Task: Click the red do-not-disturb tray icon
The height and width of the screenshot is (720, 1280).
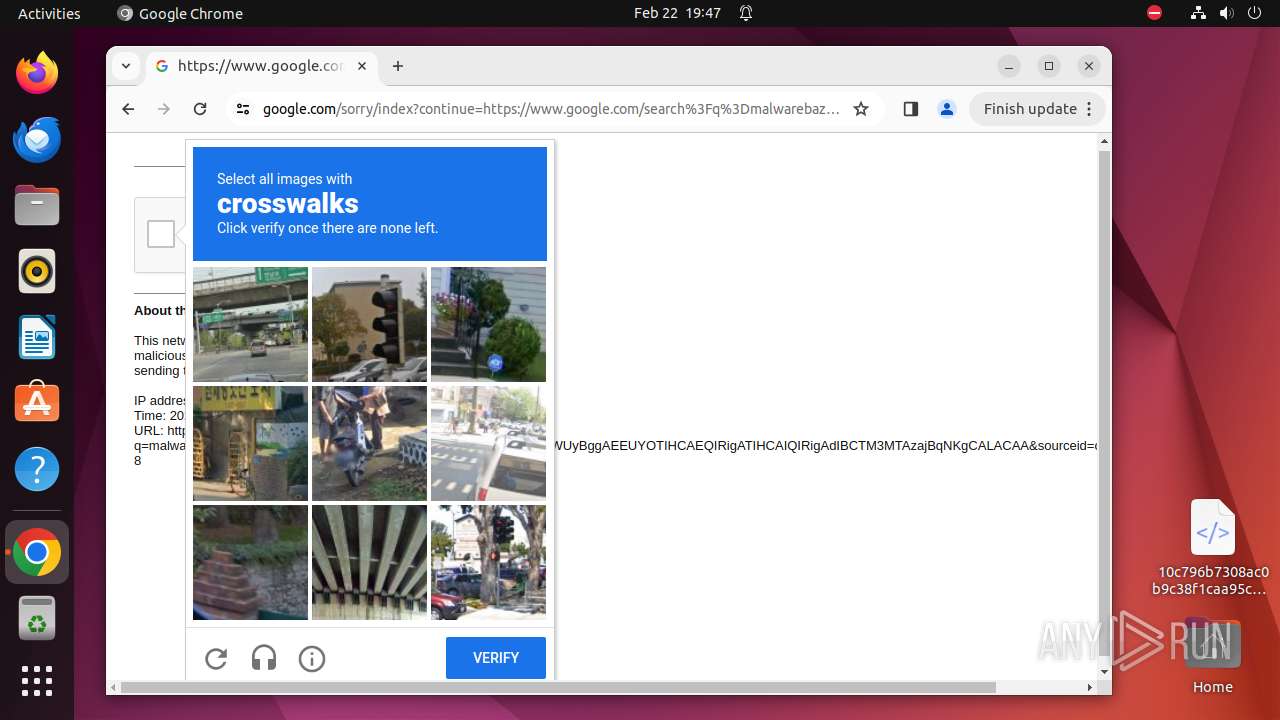Action: [1154, 13]
